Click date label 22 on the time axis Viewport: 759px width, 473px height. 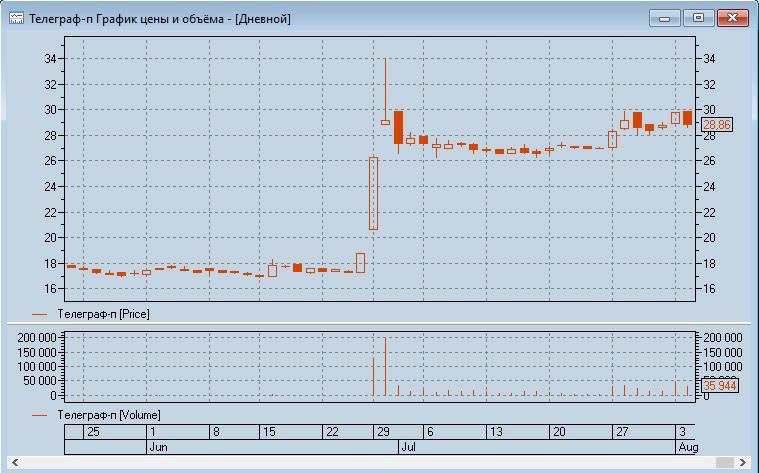pyautogui.click(x=332, y=432)
